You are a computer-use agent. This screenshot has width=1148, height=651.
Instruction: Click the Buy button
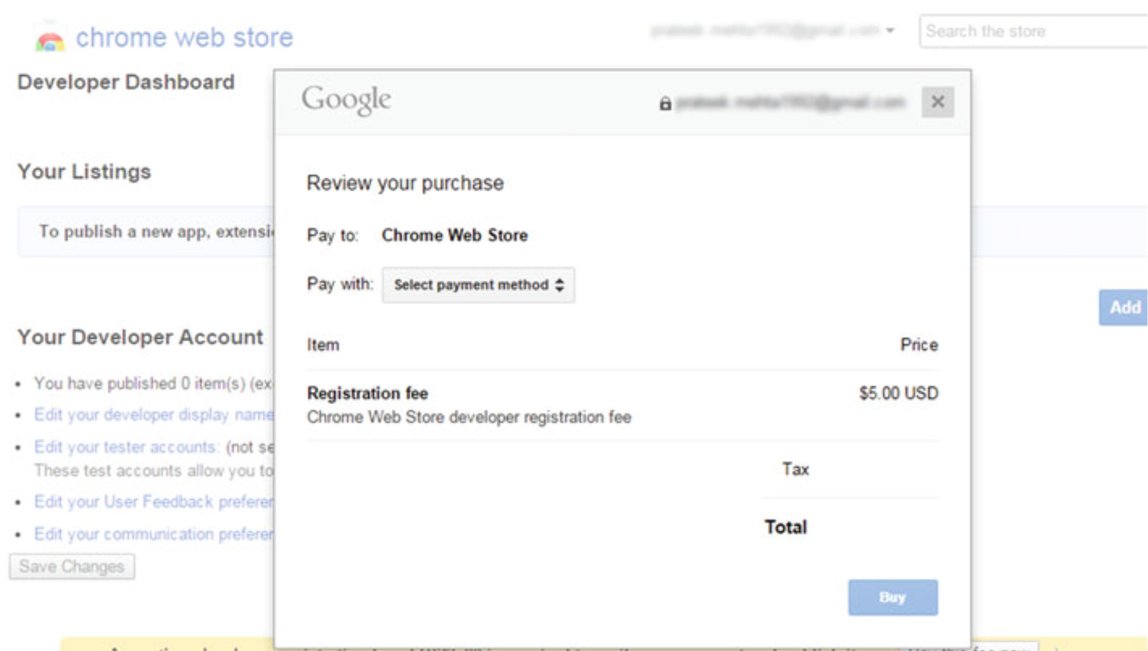tap(892, 598)
